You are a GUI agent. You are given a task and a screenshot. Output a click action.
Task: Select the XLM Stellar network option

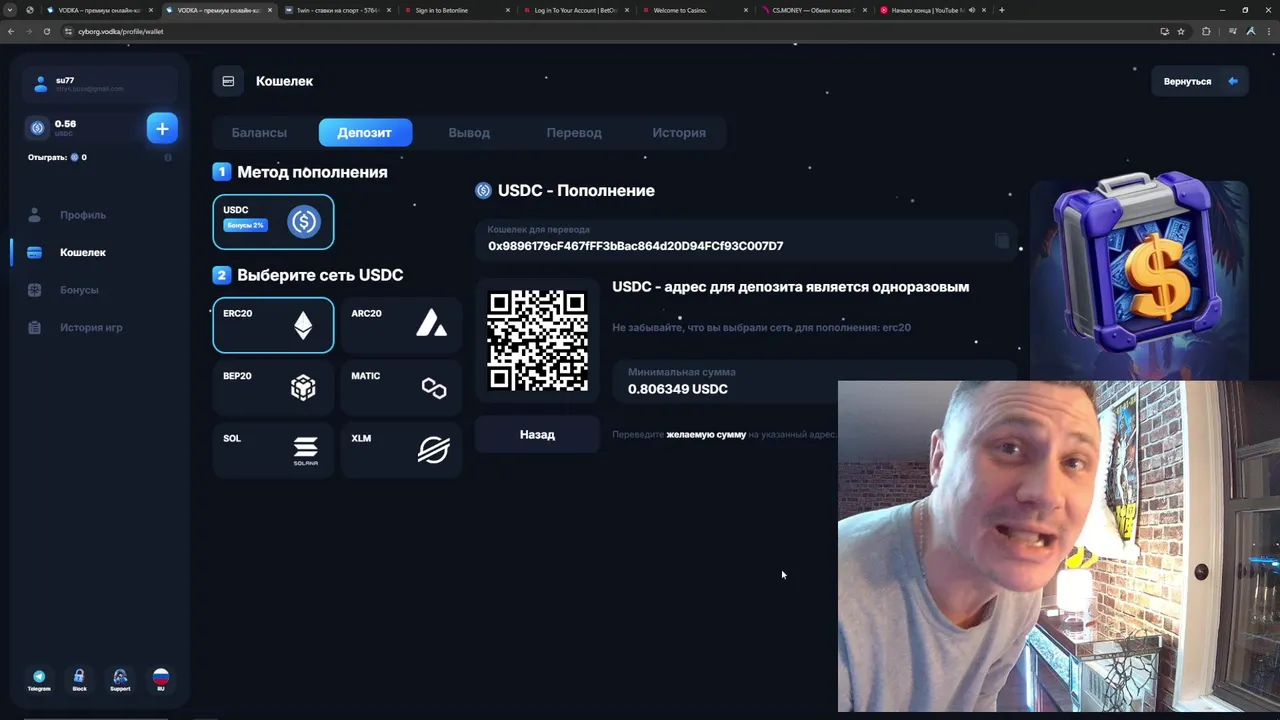[401, 450]
